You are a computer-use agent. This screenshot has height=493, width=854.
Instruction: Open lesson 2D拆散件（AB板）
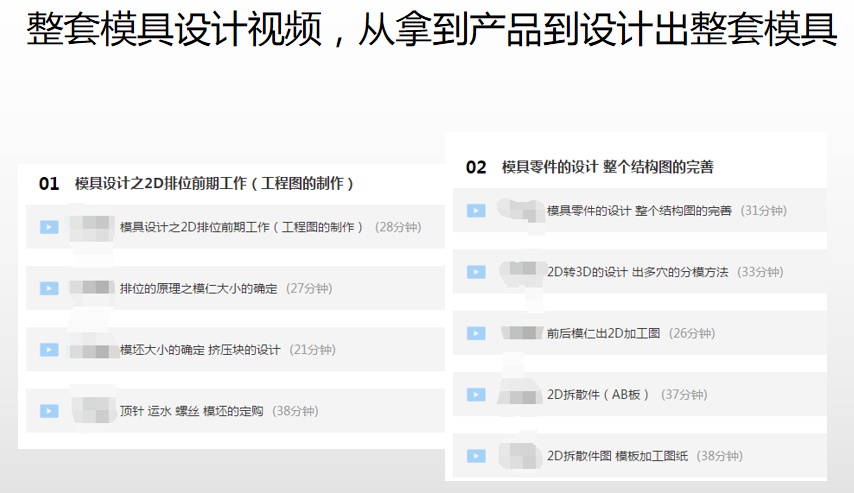pos(597,394)
